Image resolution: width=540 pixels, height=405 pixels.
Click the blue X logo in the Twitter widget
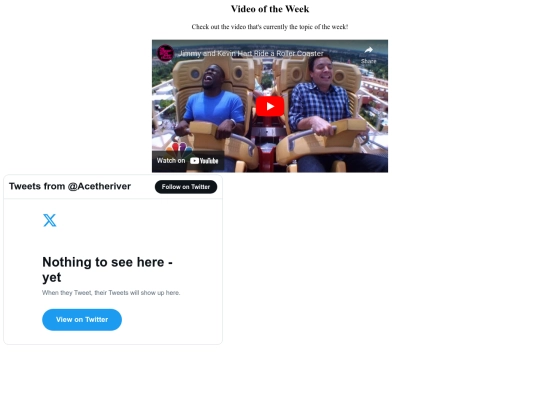pyautogui.click(x=50, y=220)
